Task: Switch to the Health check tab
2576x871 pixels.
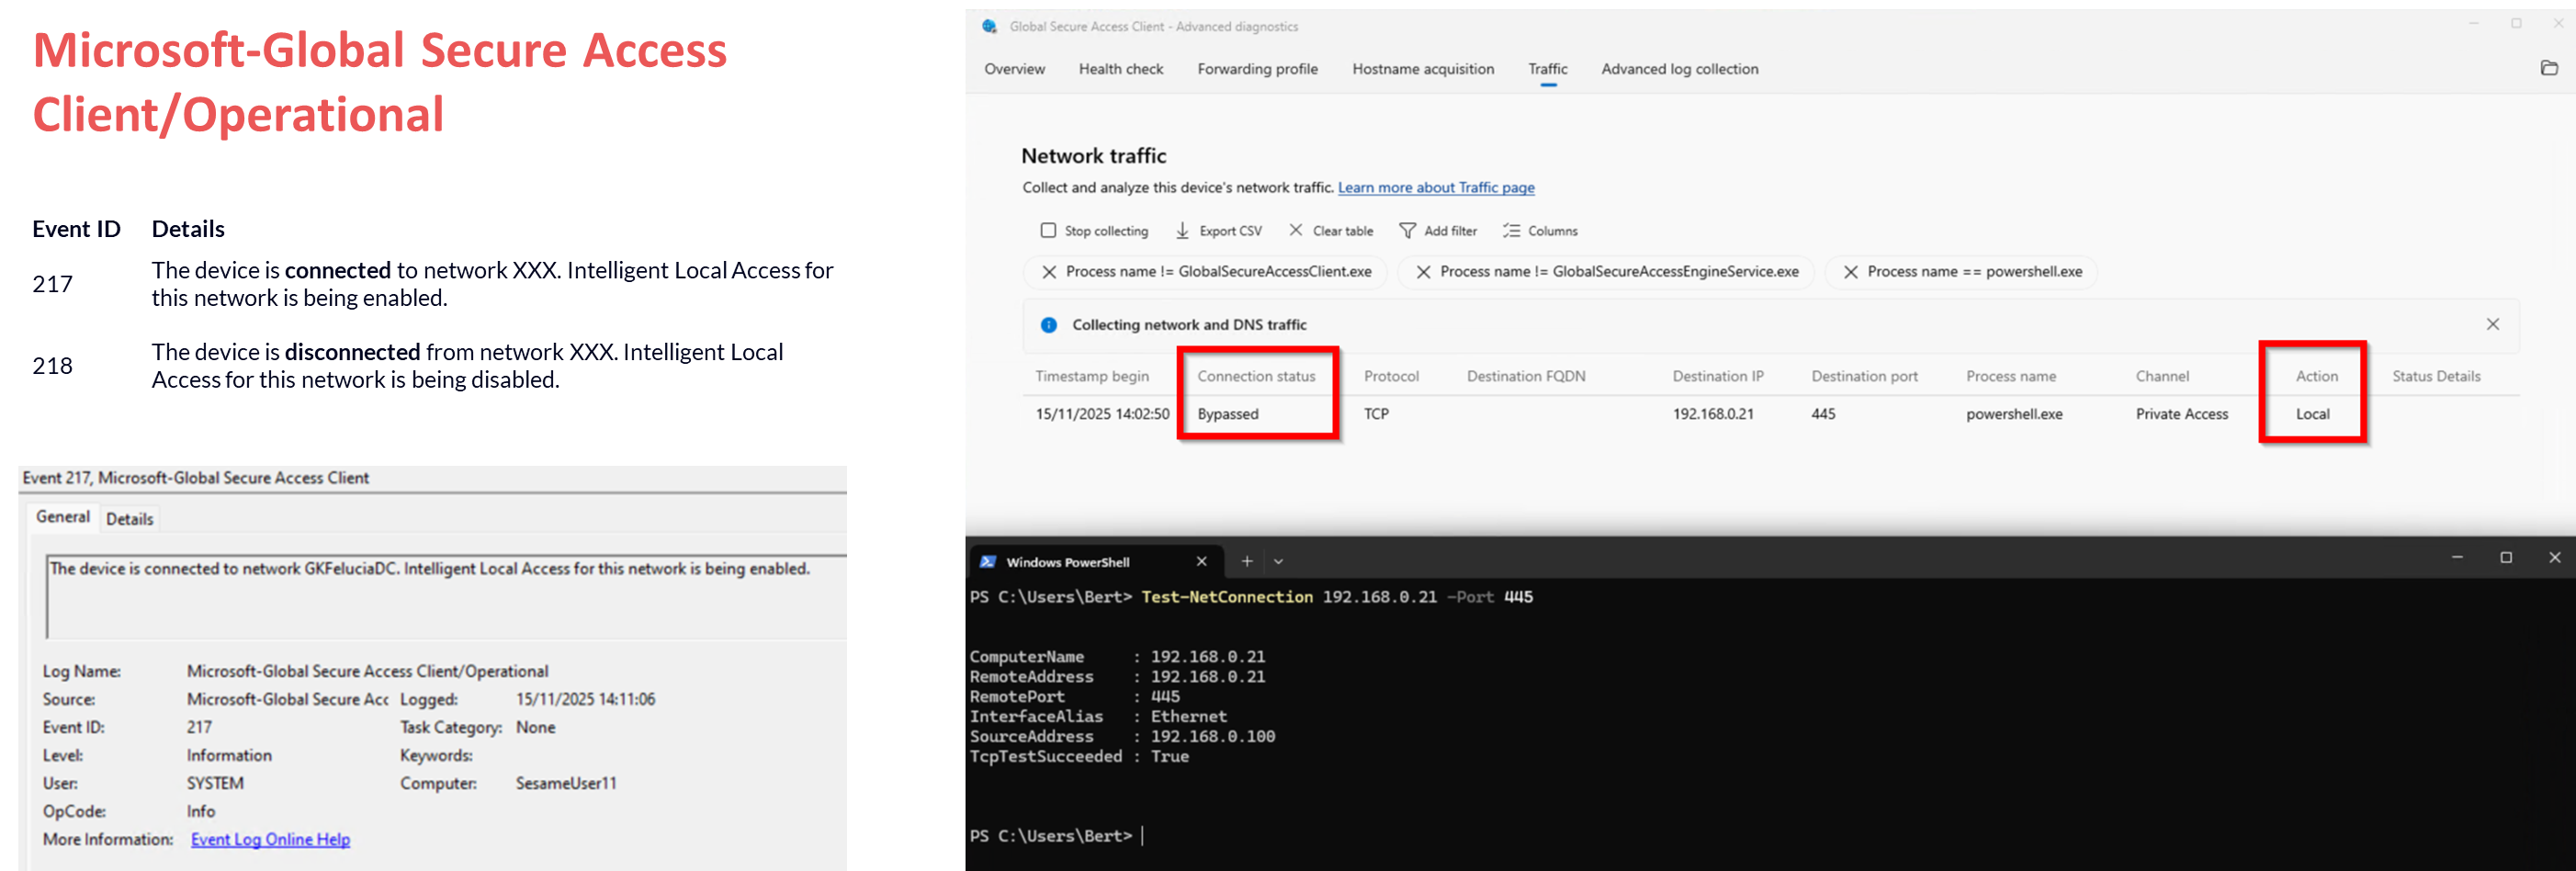Action: [x=1120, y=69]
